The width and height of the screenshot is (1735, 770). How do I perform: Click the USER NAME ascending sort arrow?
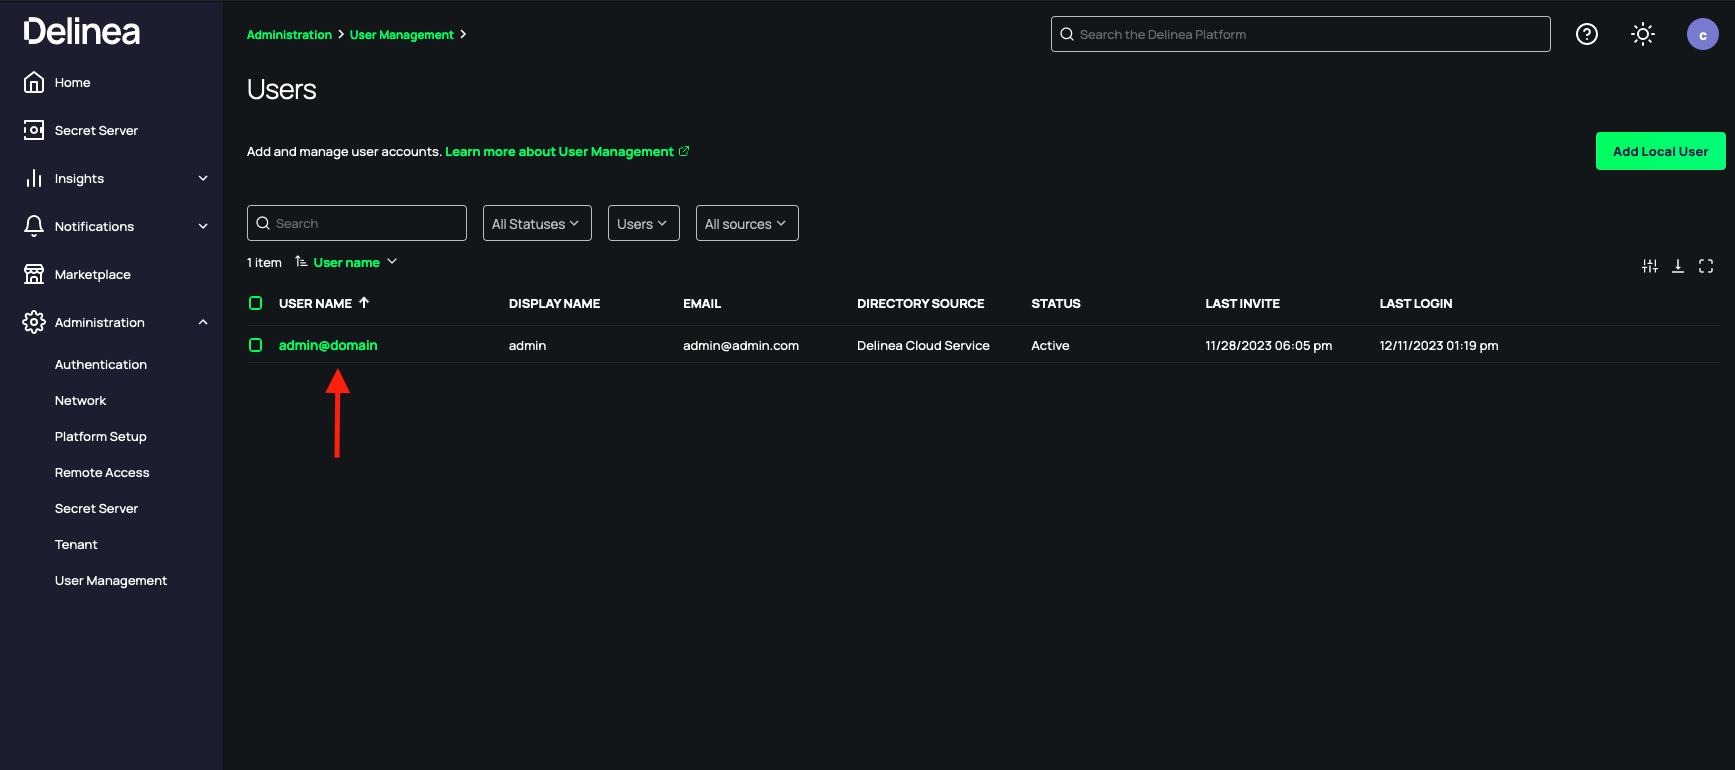(x=364, y=302)
